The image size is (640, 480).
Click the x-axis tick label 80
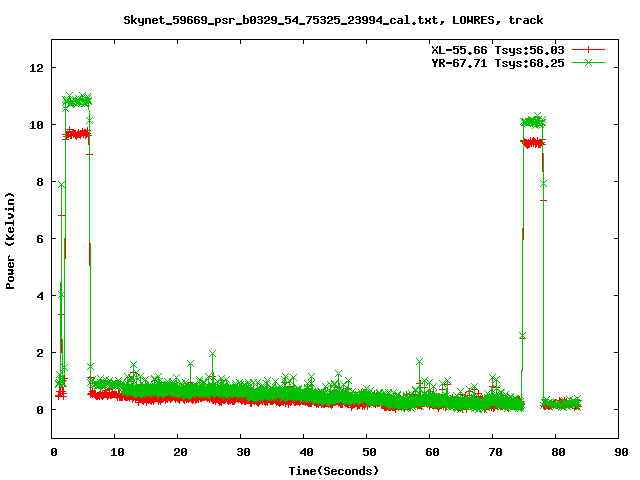coord(558,452)
